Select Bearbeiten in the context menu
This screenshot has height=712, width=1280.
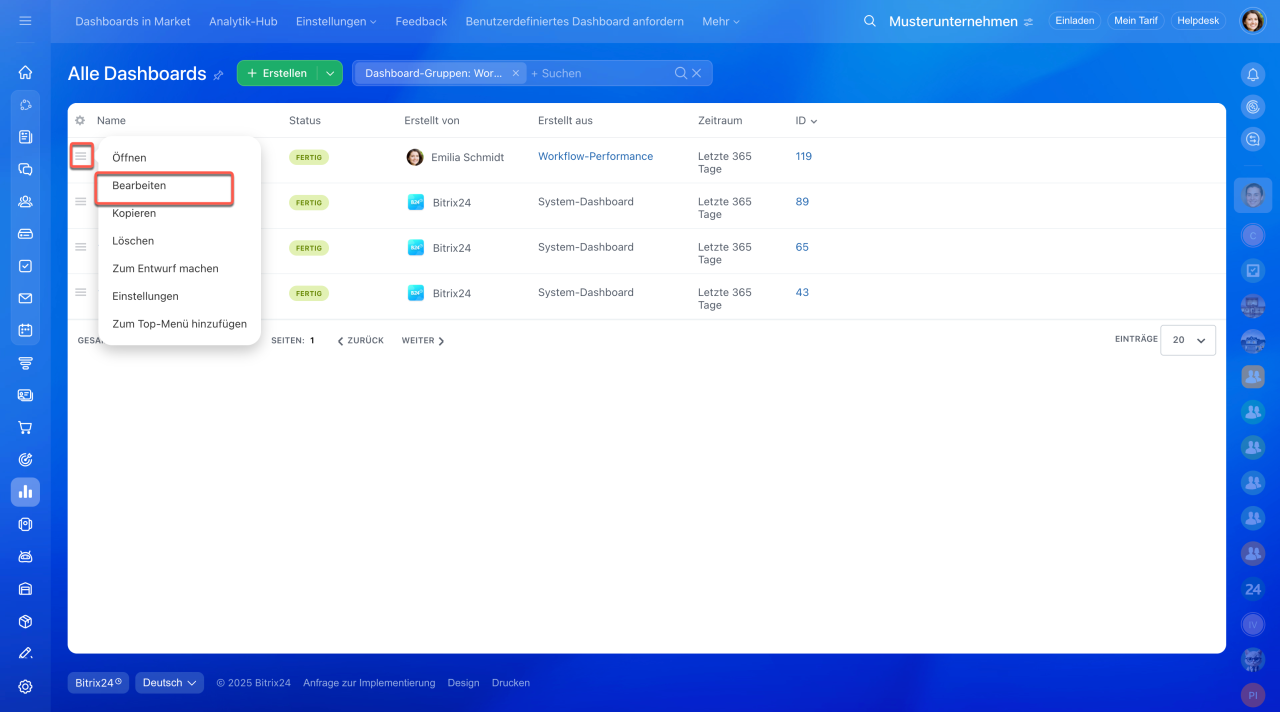(139, 186)
